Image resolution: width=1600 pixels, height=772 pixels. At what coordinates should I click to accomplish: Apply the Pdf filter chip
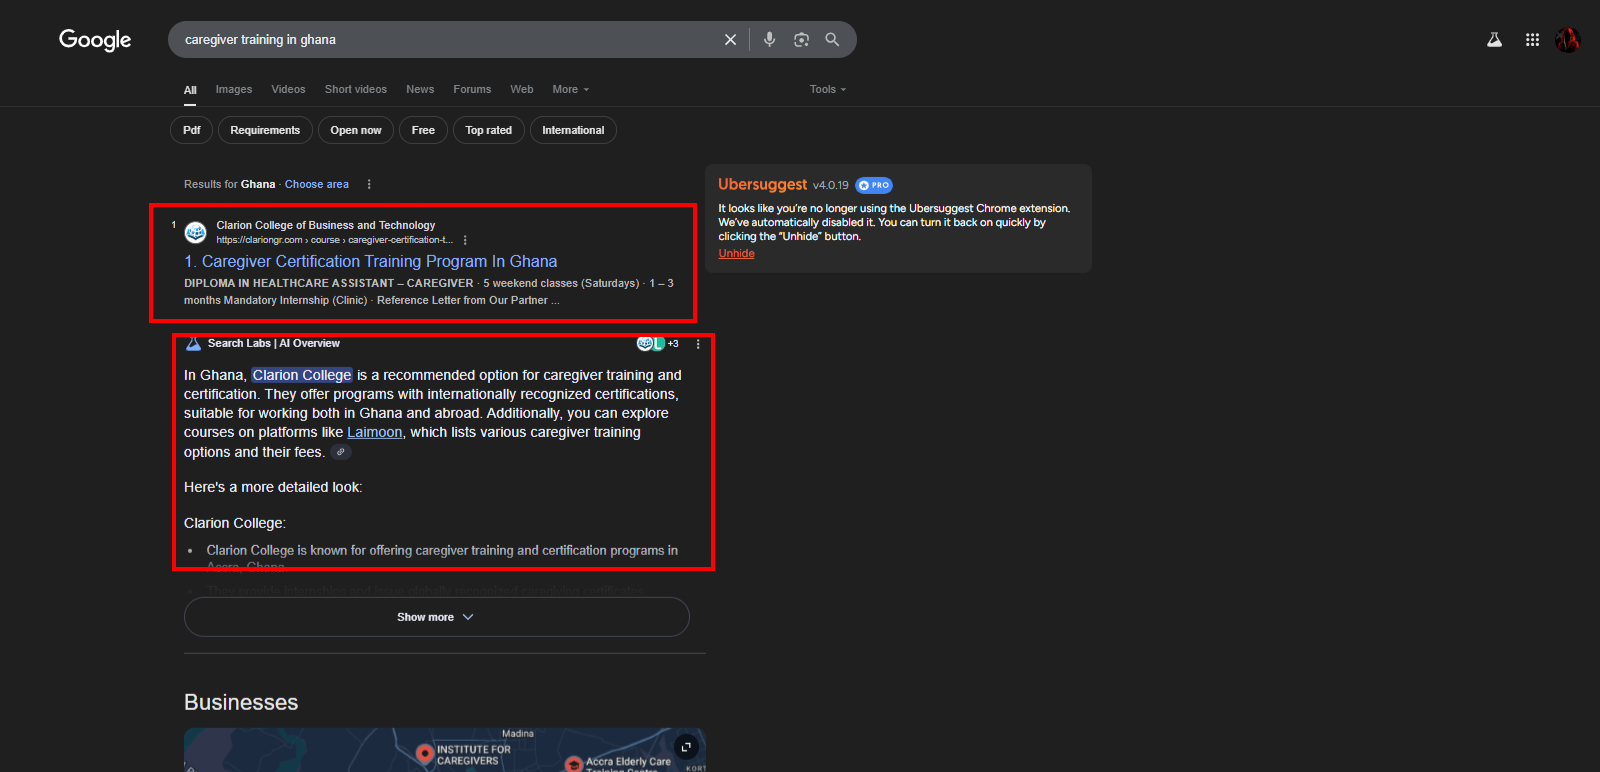(192, 130)
